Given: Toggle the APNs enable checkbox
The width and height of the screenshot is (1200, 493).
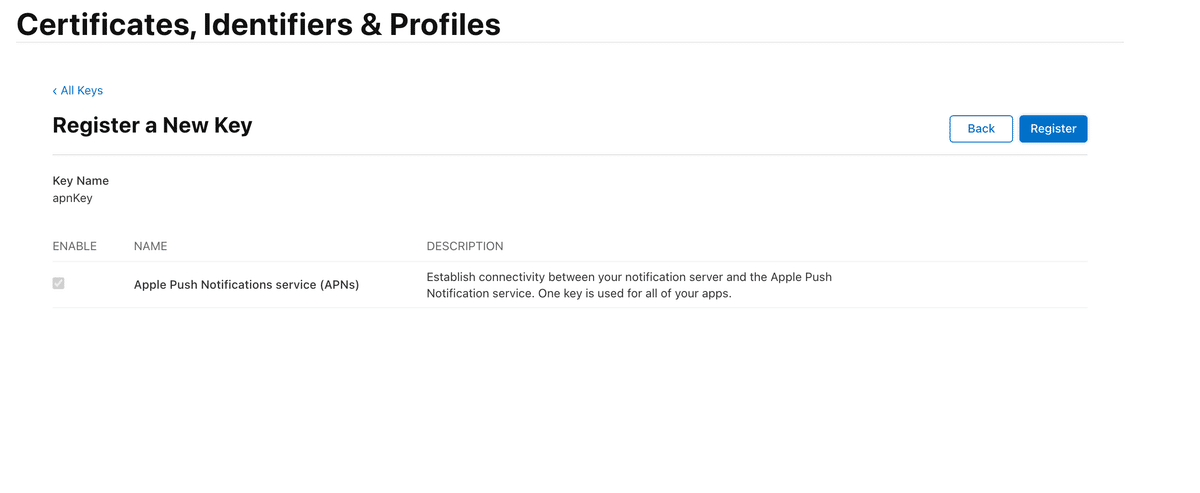Looking at the screenshot, I should click(58, 284).
